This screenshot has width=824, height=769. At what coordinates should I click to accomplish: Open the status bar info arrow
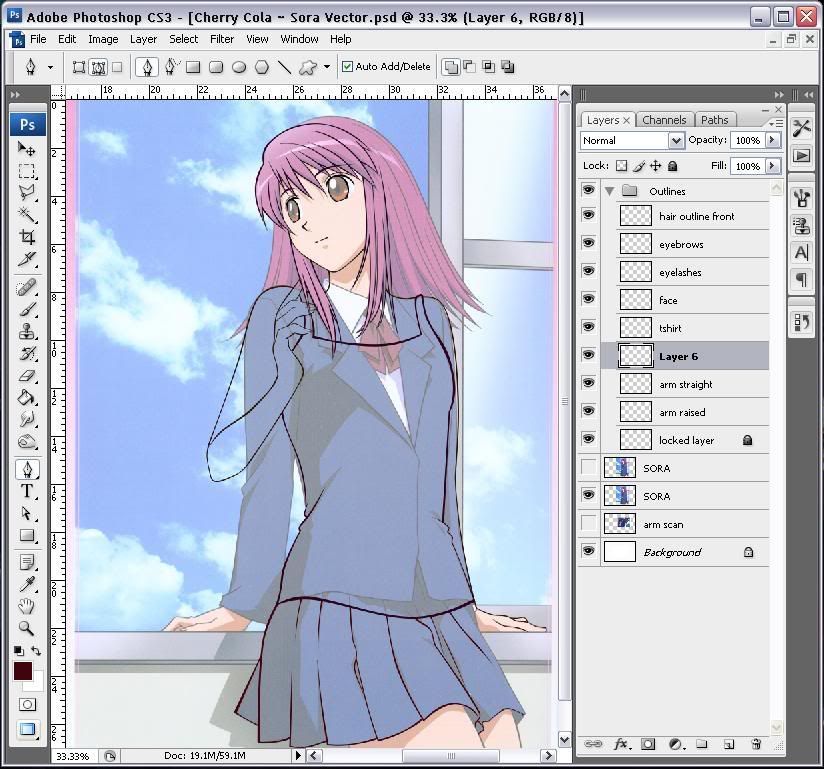pos(298,755)
